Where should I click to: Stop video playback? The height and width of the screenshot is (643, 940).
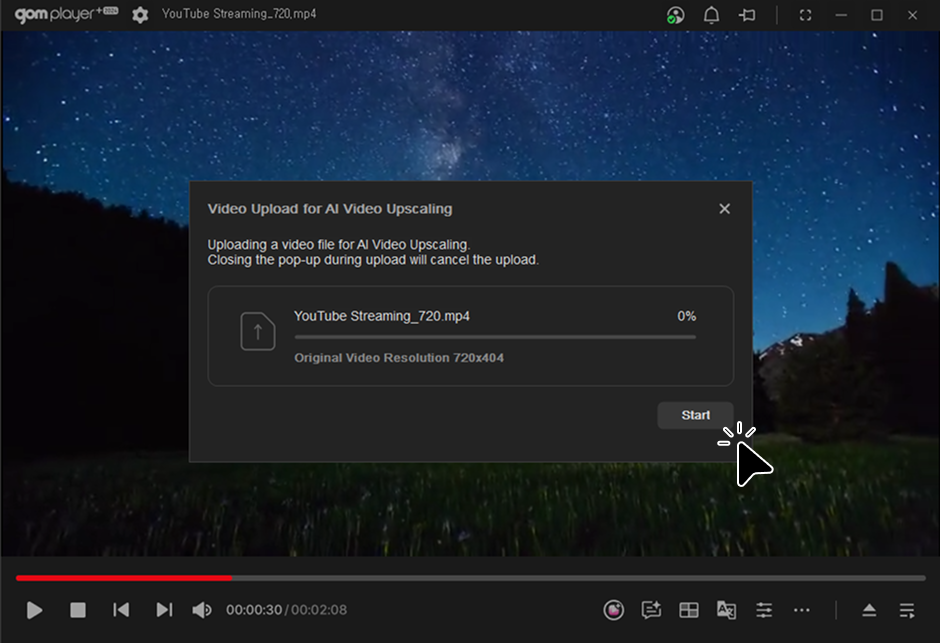click(78, 609)
